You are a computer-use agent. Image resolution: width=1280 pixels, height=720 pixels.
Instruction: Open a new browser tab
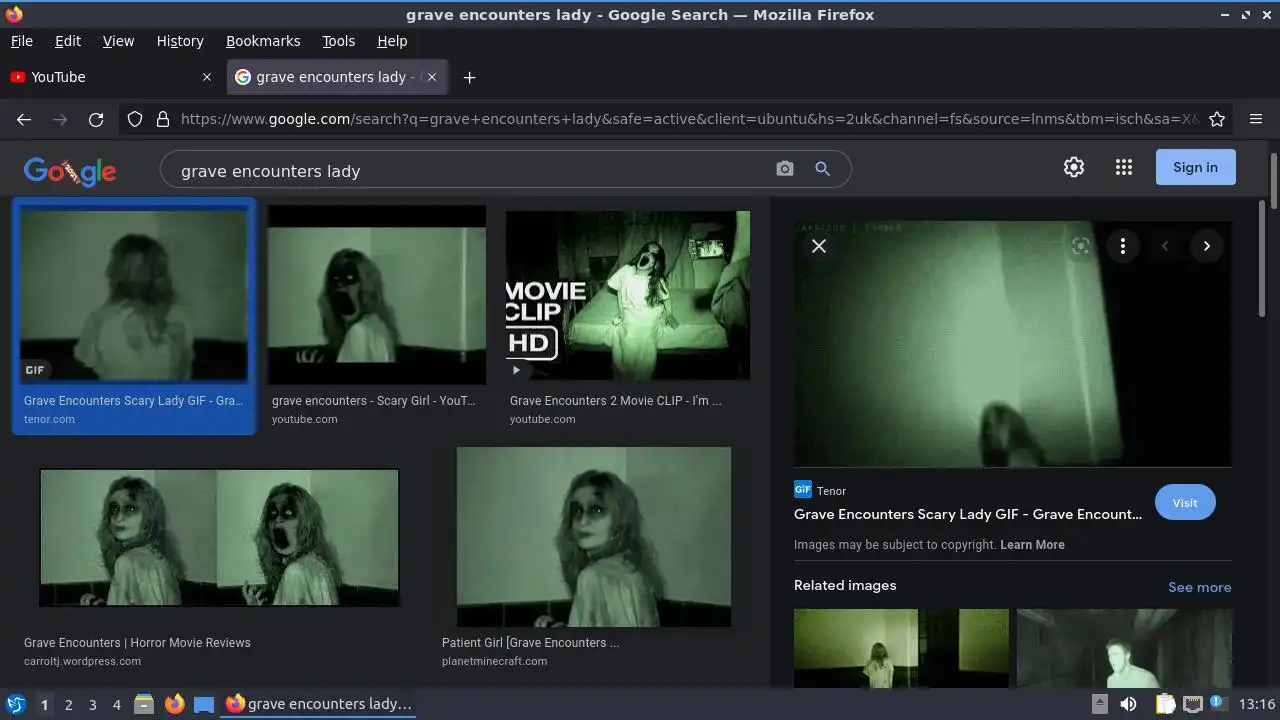469,77
